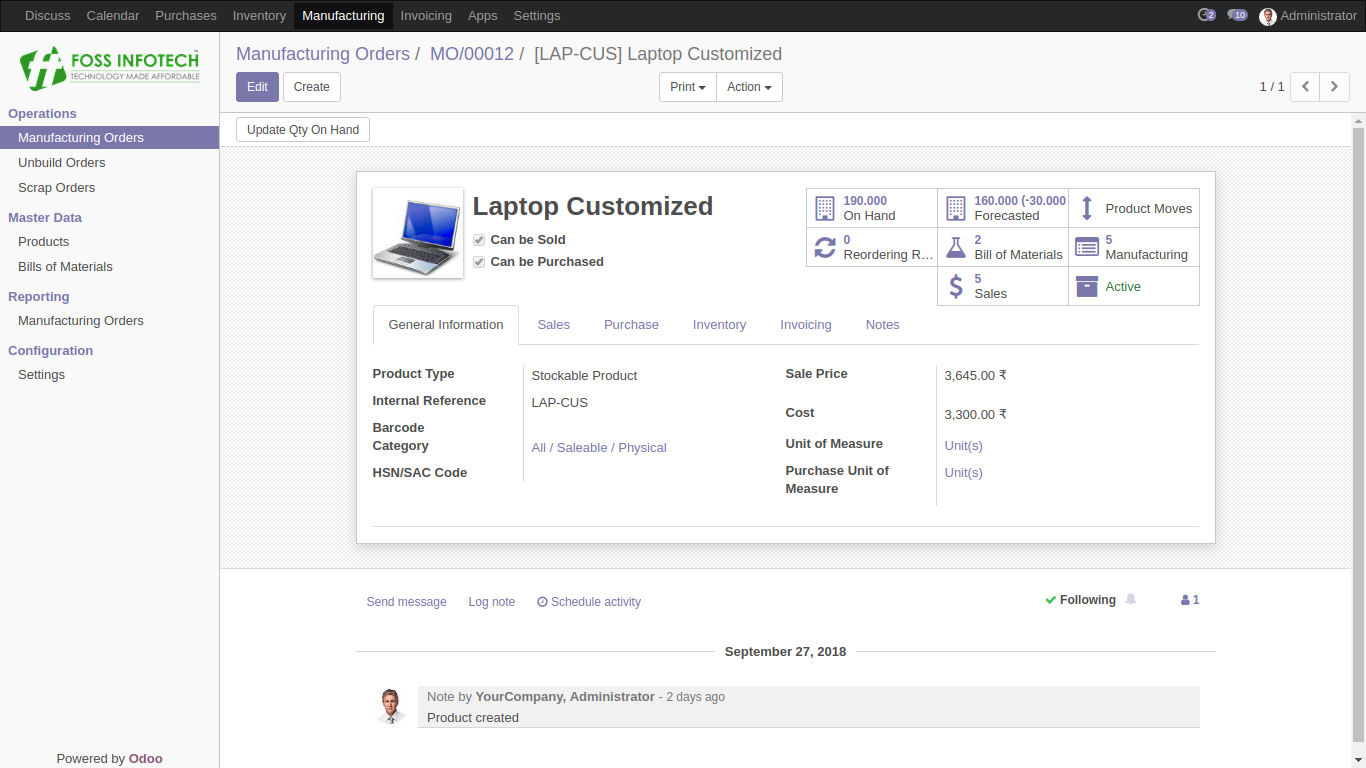Click the followers person icon
1366x768 pixels.
point(1185,600)
